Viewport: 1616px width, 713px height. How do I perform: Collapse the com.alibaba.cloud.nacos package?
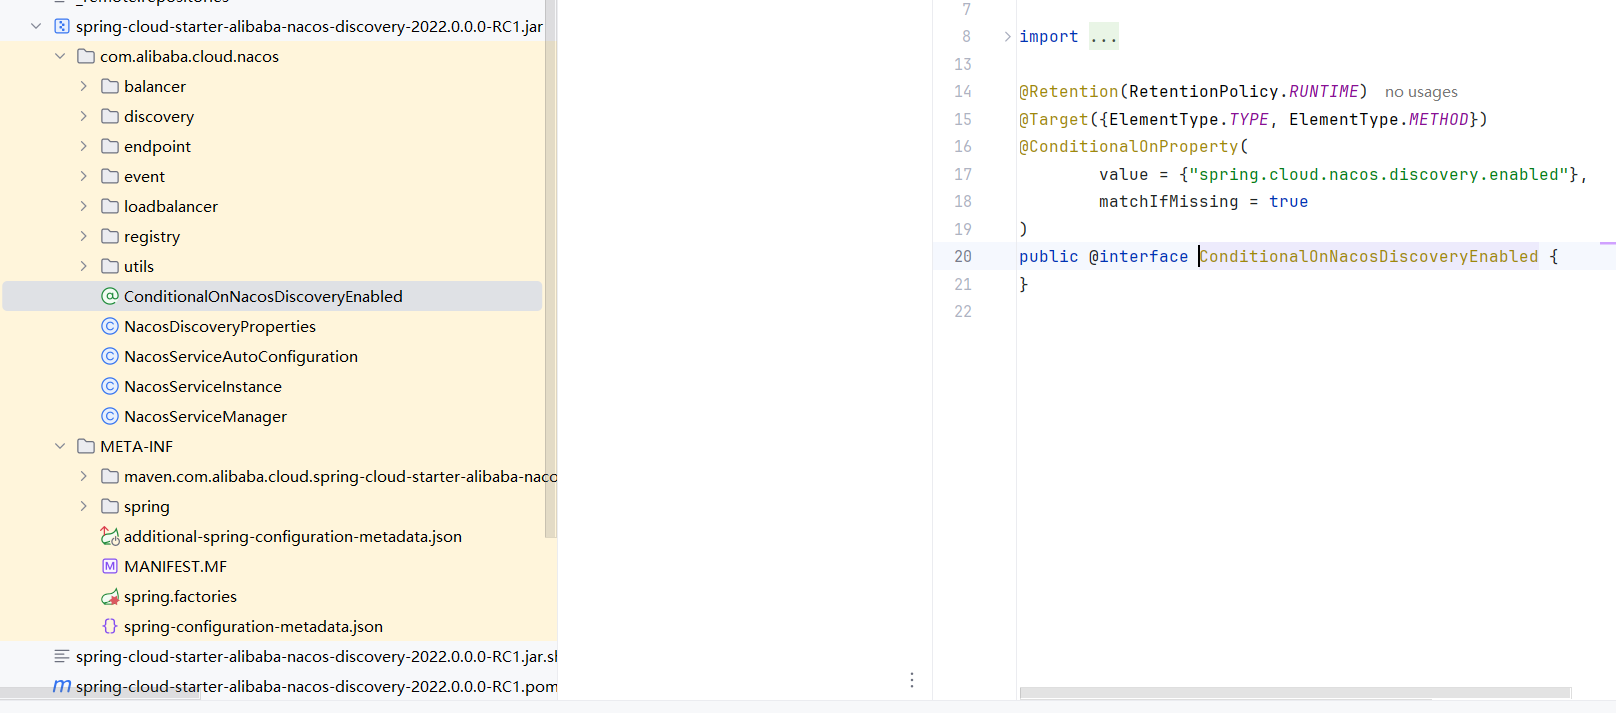pyautogui.click(x=60, y=56)
